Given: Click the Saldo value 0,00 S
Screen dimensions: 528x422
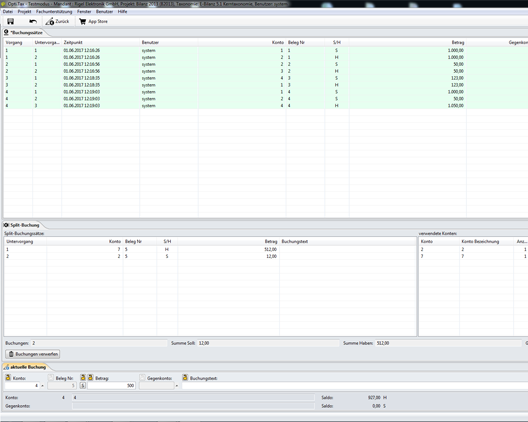Looking at the screenshot, I should click(x=379, y=406).
